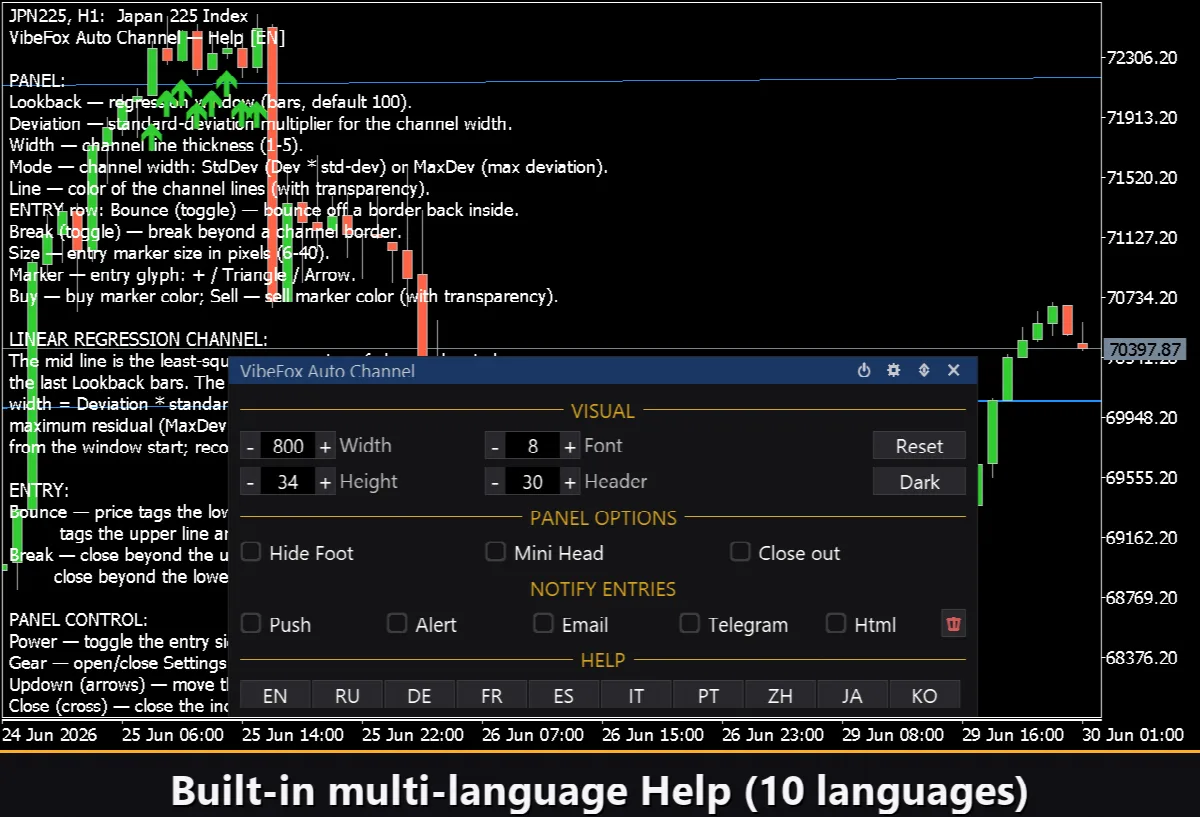The height and width of the screenshot is (817, 1200).
Task: Toggle the Html notification checkbox
Action: pos(836,624)
